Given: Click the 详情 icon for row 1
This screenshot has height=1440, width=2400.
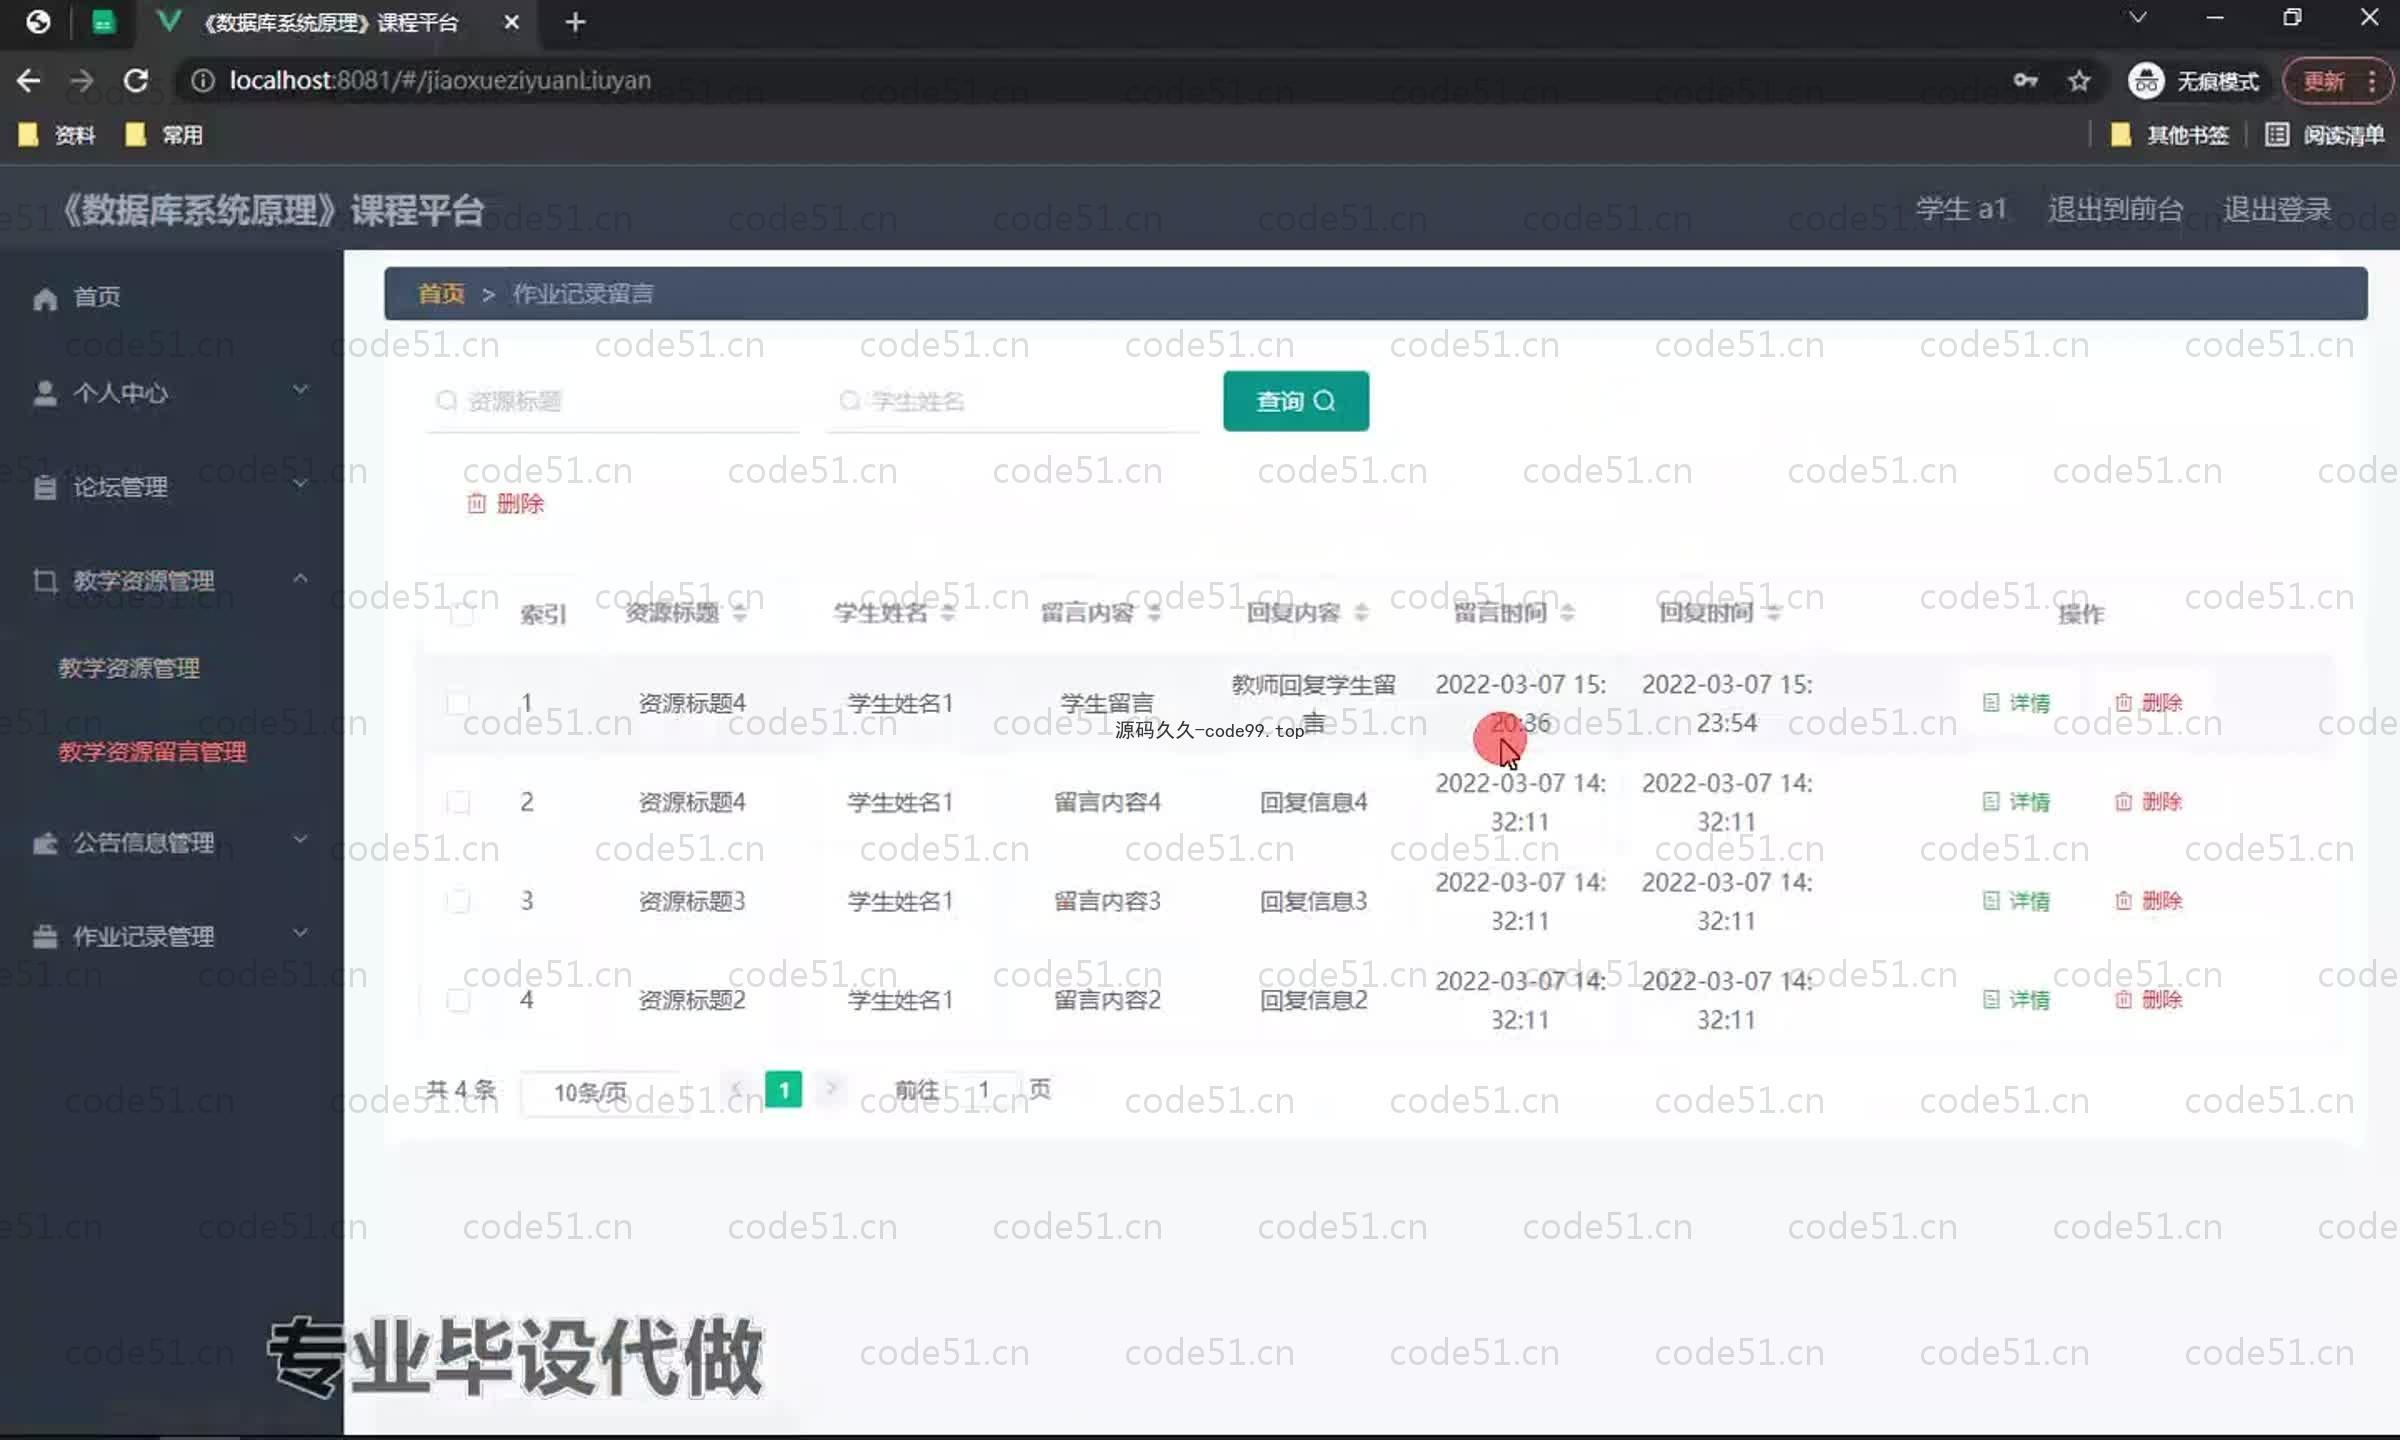Looking at the screenshot, I should click(x=1991, y=702).
